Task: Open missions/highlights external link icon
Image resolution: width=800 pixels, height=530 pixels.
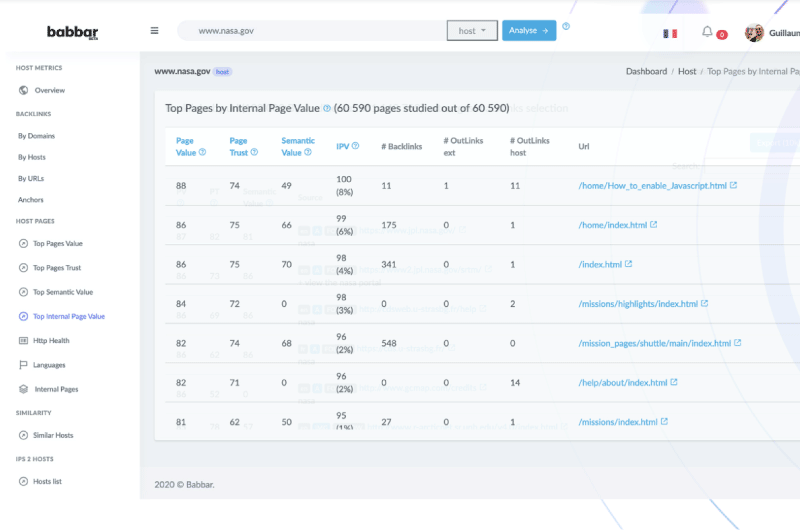Action: click(705, 303)
